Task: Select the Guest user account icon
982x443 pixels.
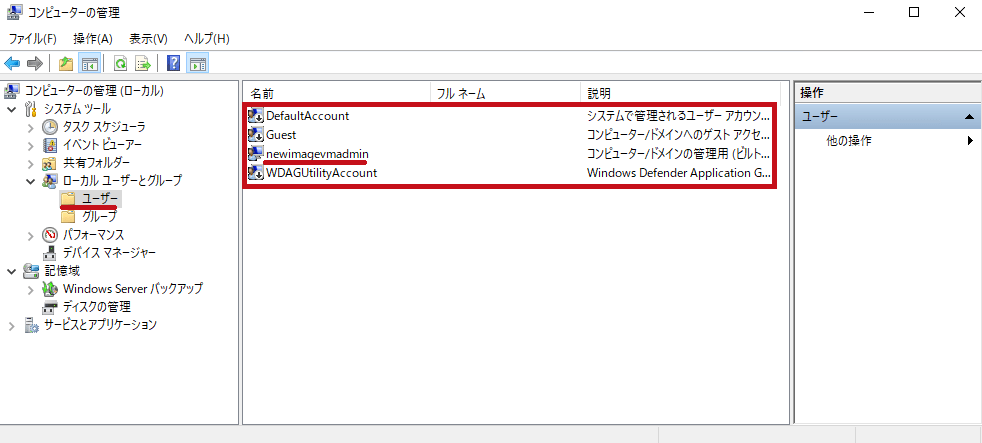Action: [x=255, y=135]
